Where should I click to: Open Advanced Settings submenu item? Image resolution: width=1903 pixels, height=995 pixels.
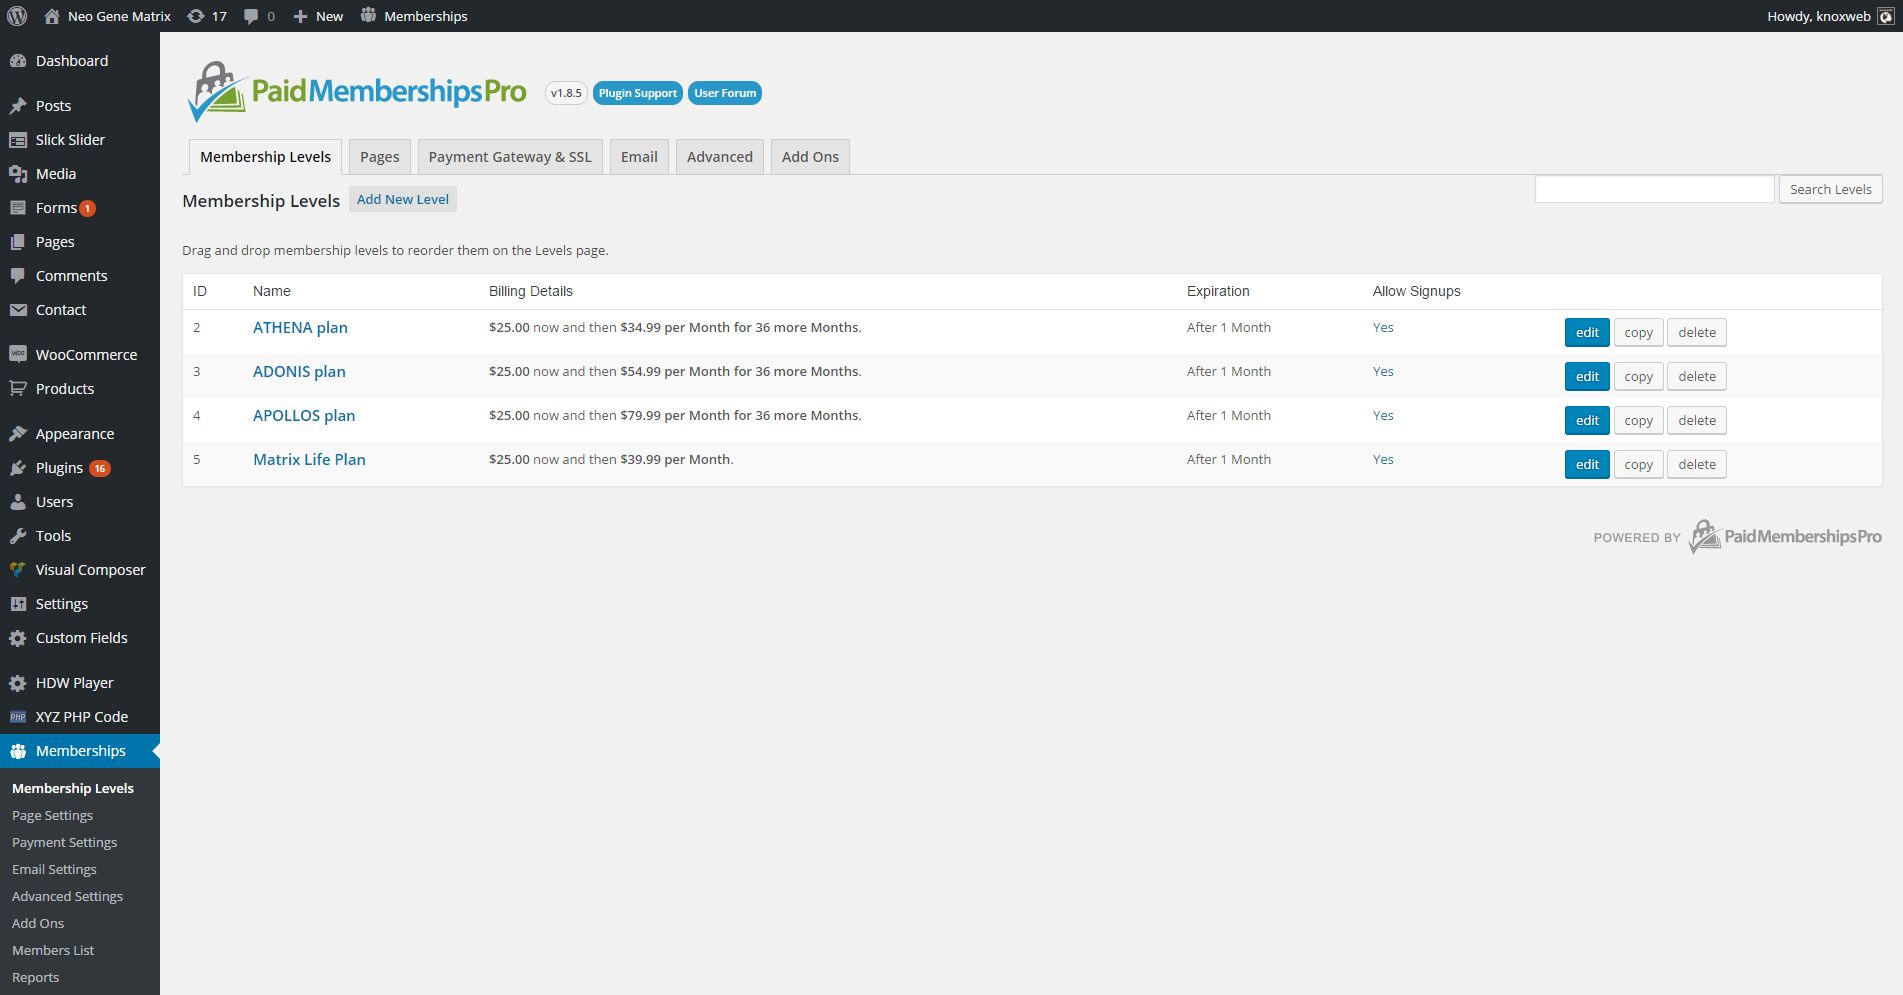(67, 896)
